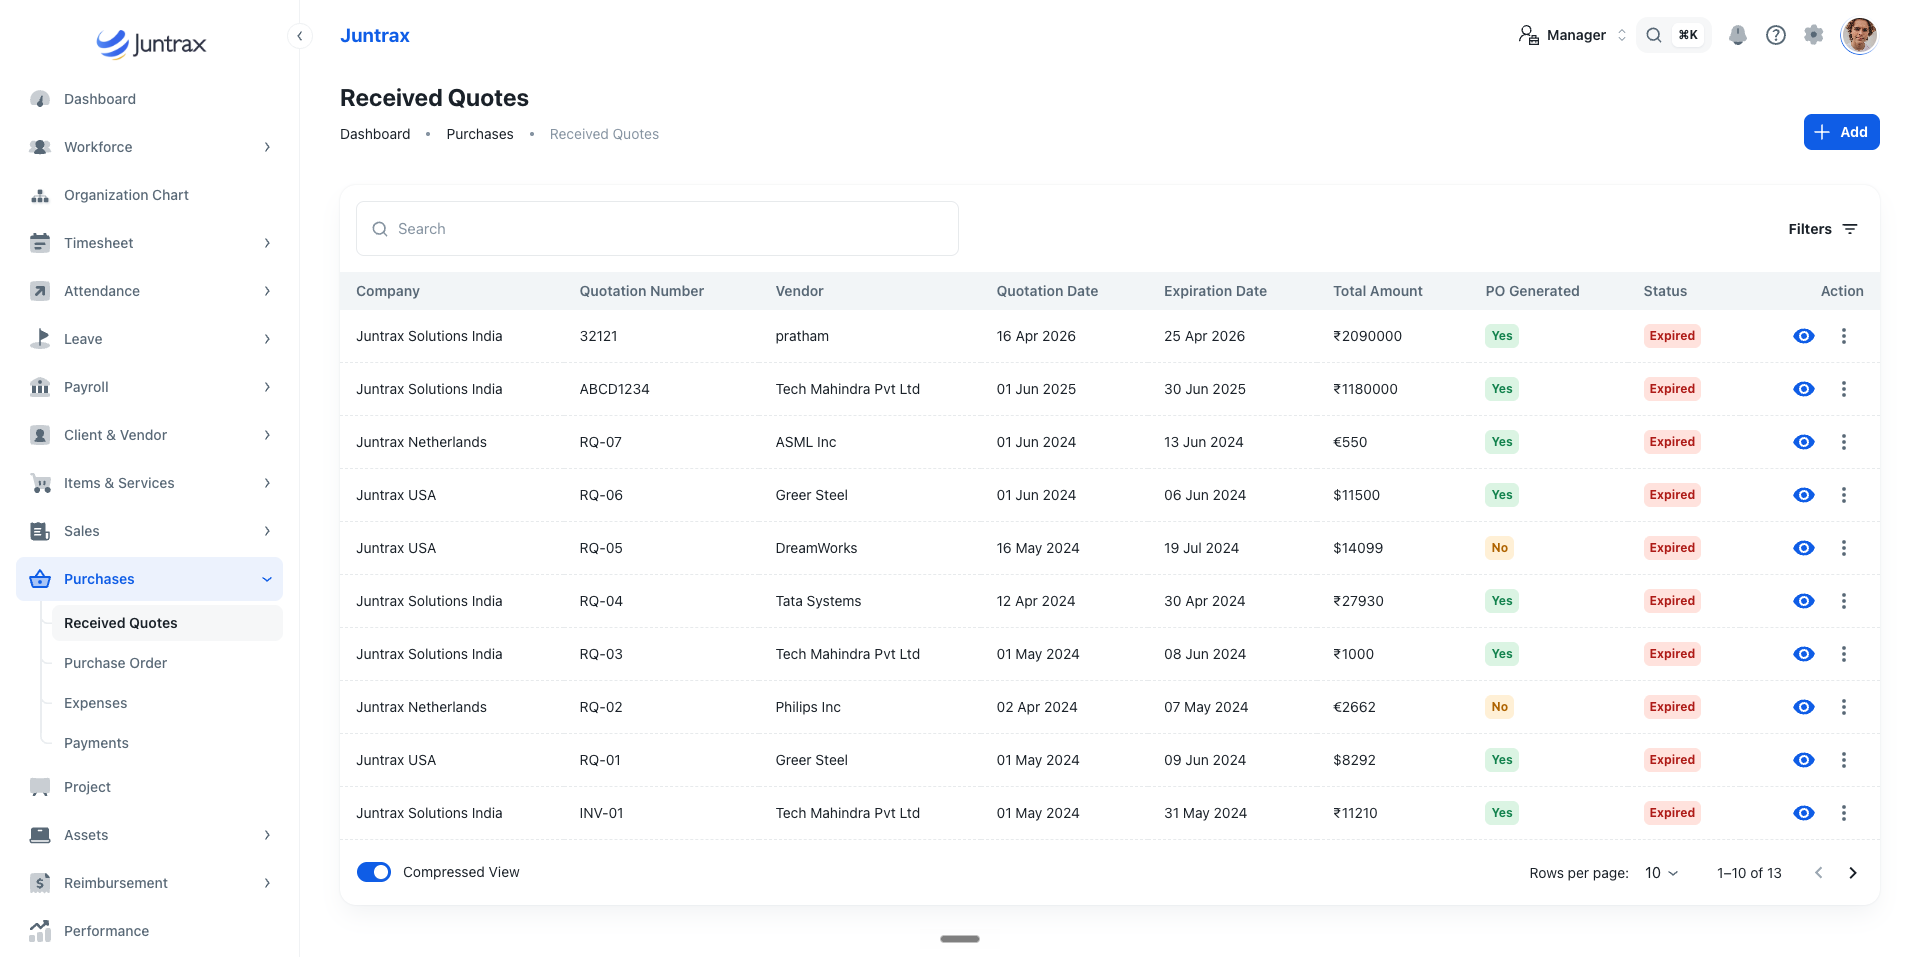Click Purchases breadcrumb link
This screenshot has height=957, width=1920.
coord(480,134)
